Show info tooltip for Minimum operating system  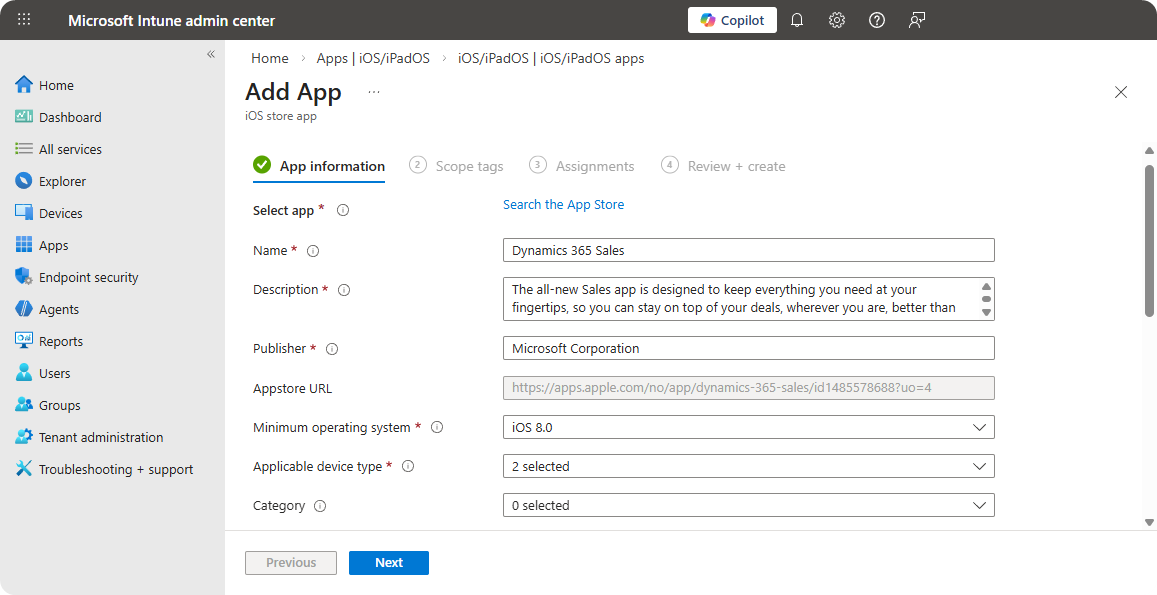[x=436, y=427]
